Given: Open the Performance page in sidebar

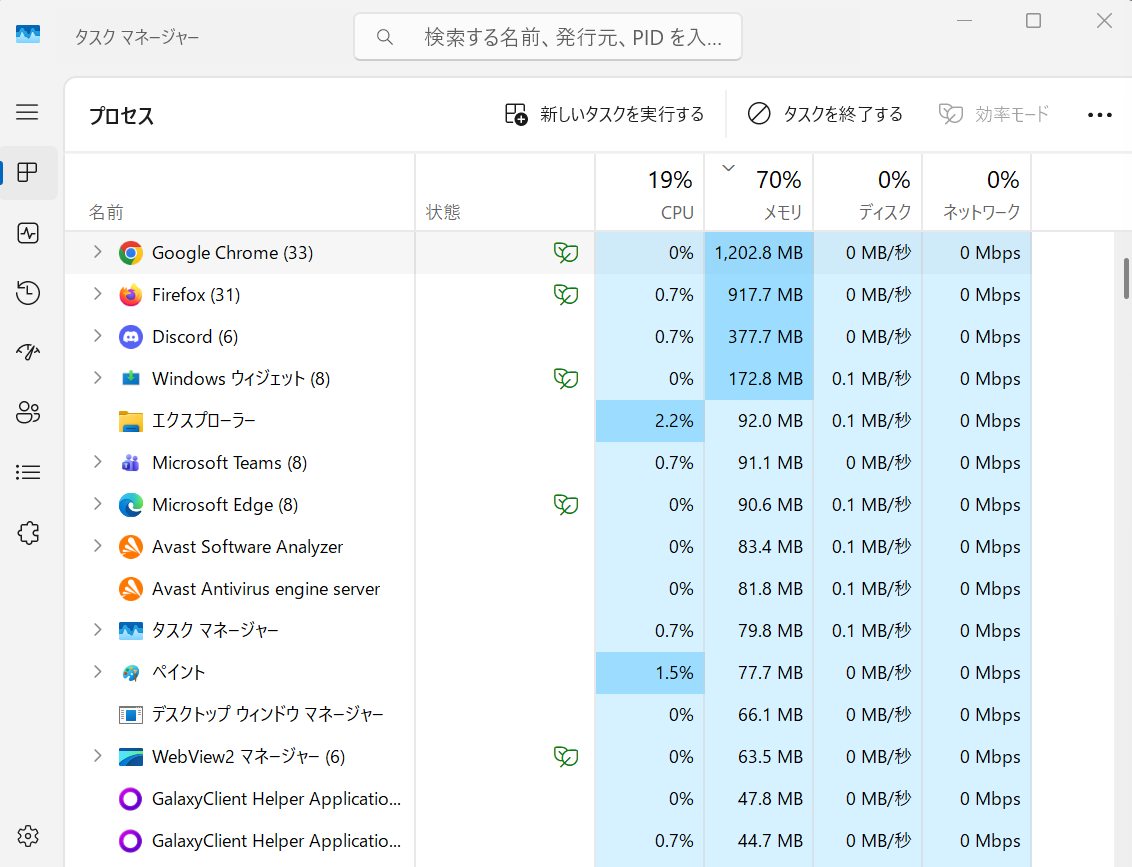Looking at the screenshot, I should click(28, 233).
